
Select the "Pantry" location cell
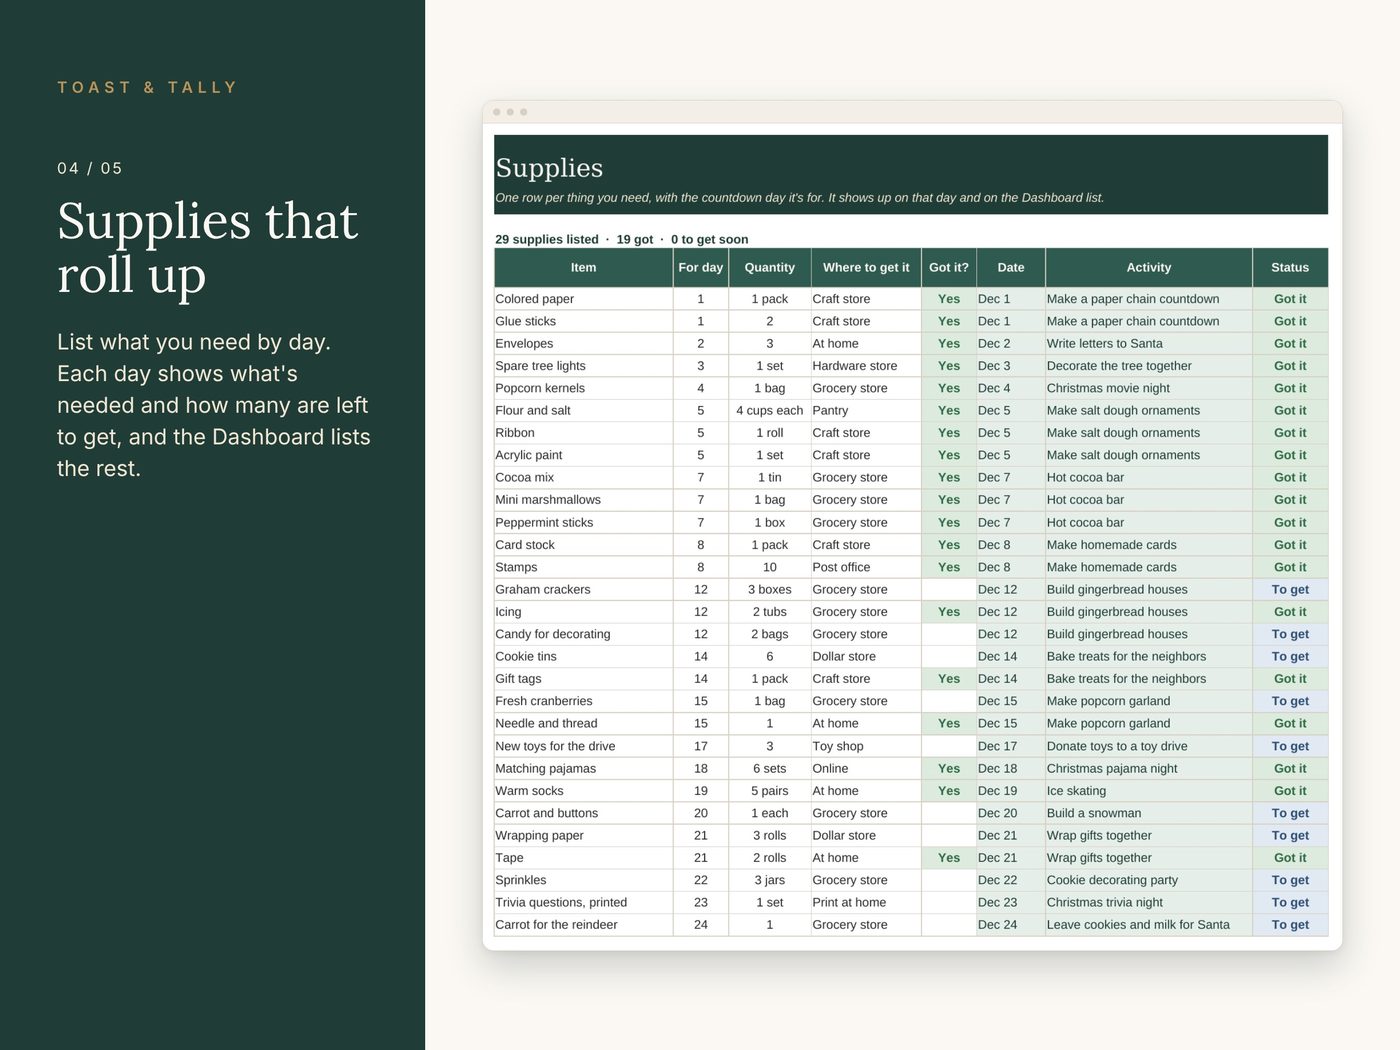866,411
